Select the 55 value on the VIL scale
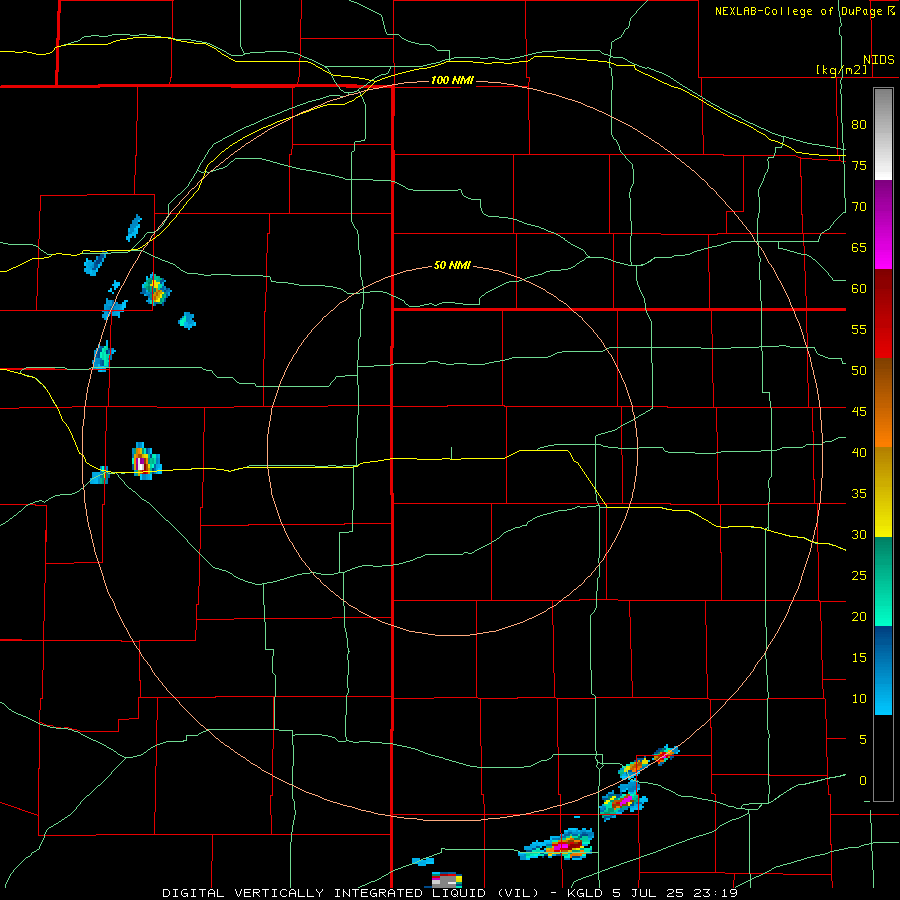The image size is (900, 900). [859, 329]
